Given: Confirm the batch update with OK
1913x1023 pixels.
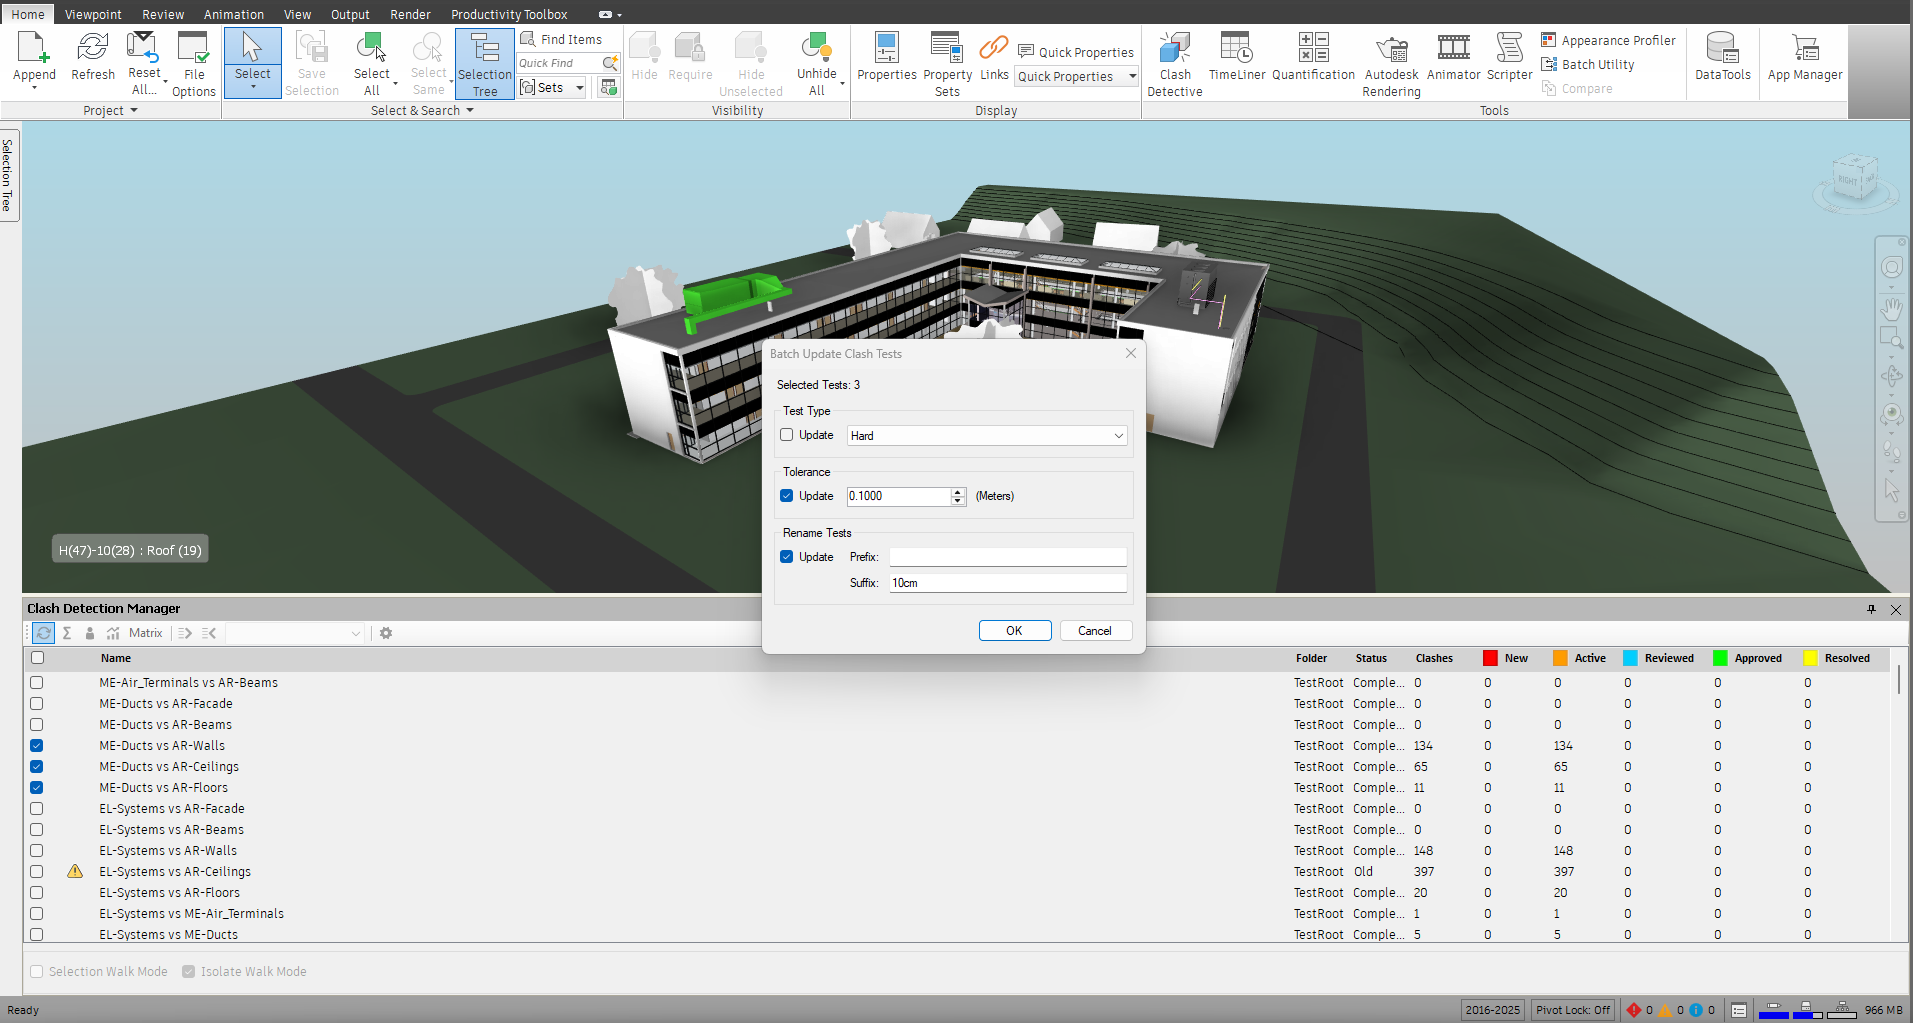Looking at the screenshot, I should point(1015,631).
